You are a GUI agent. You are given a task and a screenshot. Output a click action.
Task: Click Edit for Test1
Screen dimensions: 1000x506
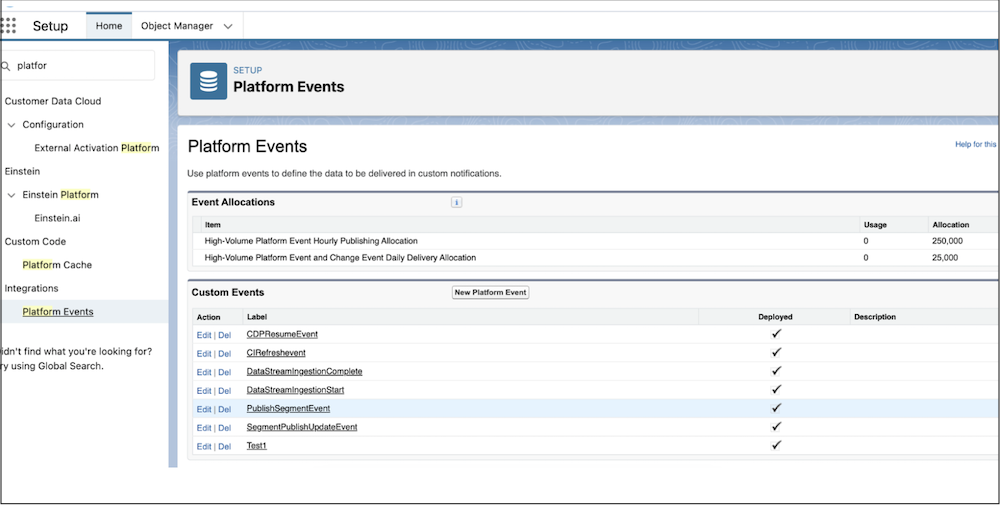203,446
